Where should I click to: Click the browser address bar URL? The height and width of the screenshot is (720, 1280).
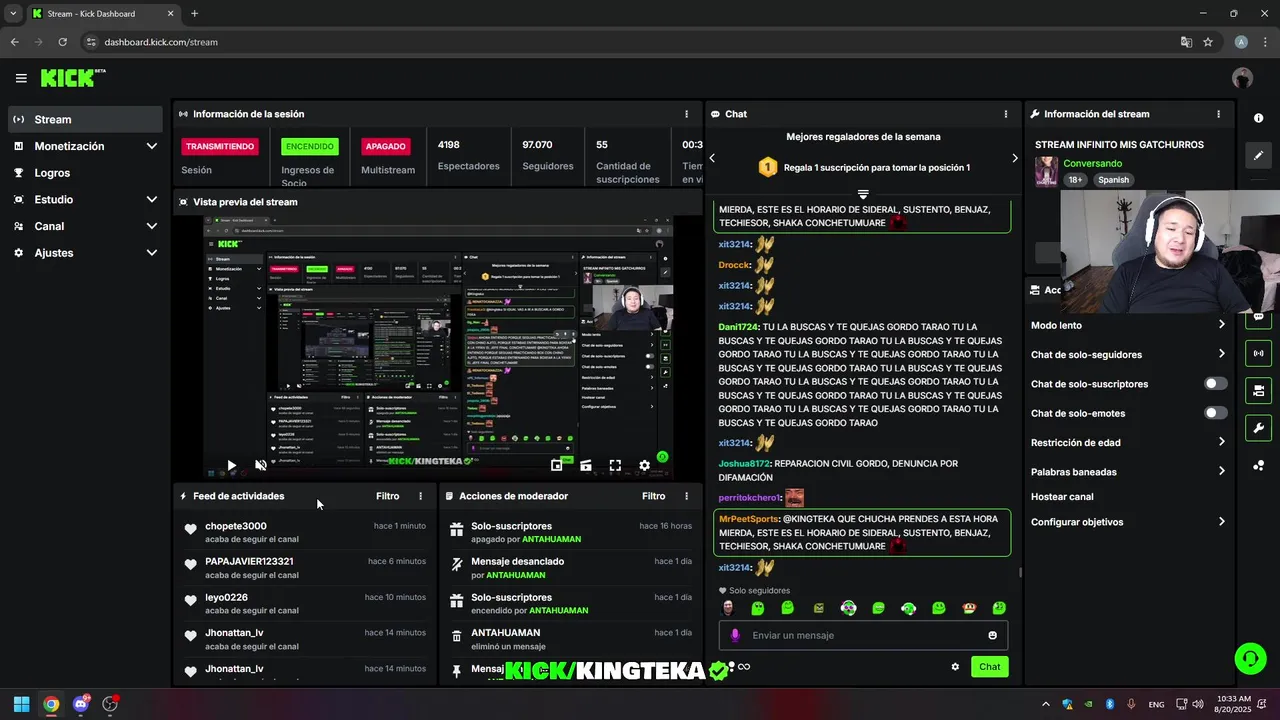(x=161, y=42)
